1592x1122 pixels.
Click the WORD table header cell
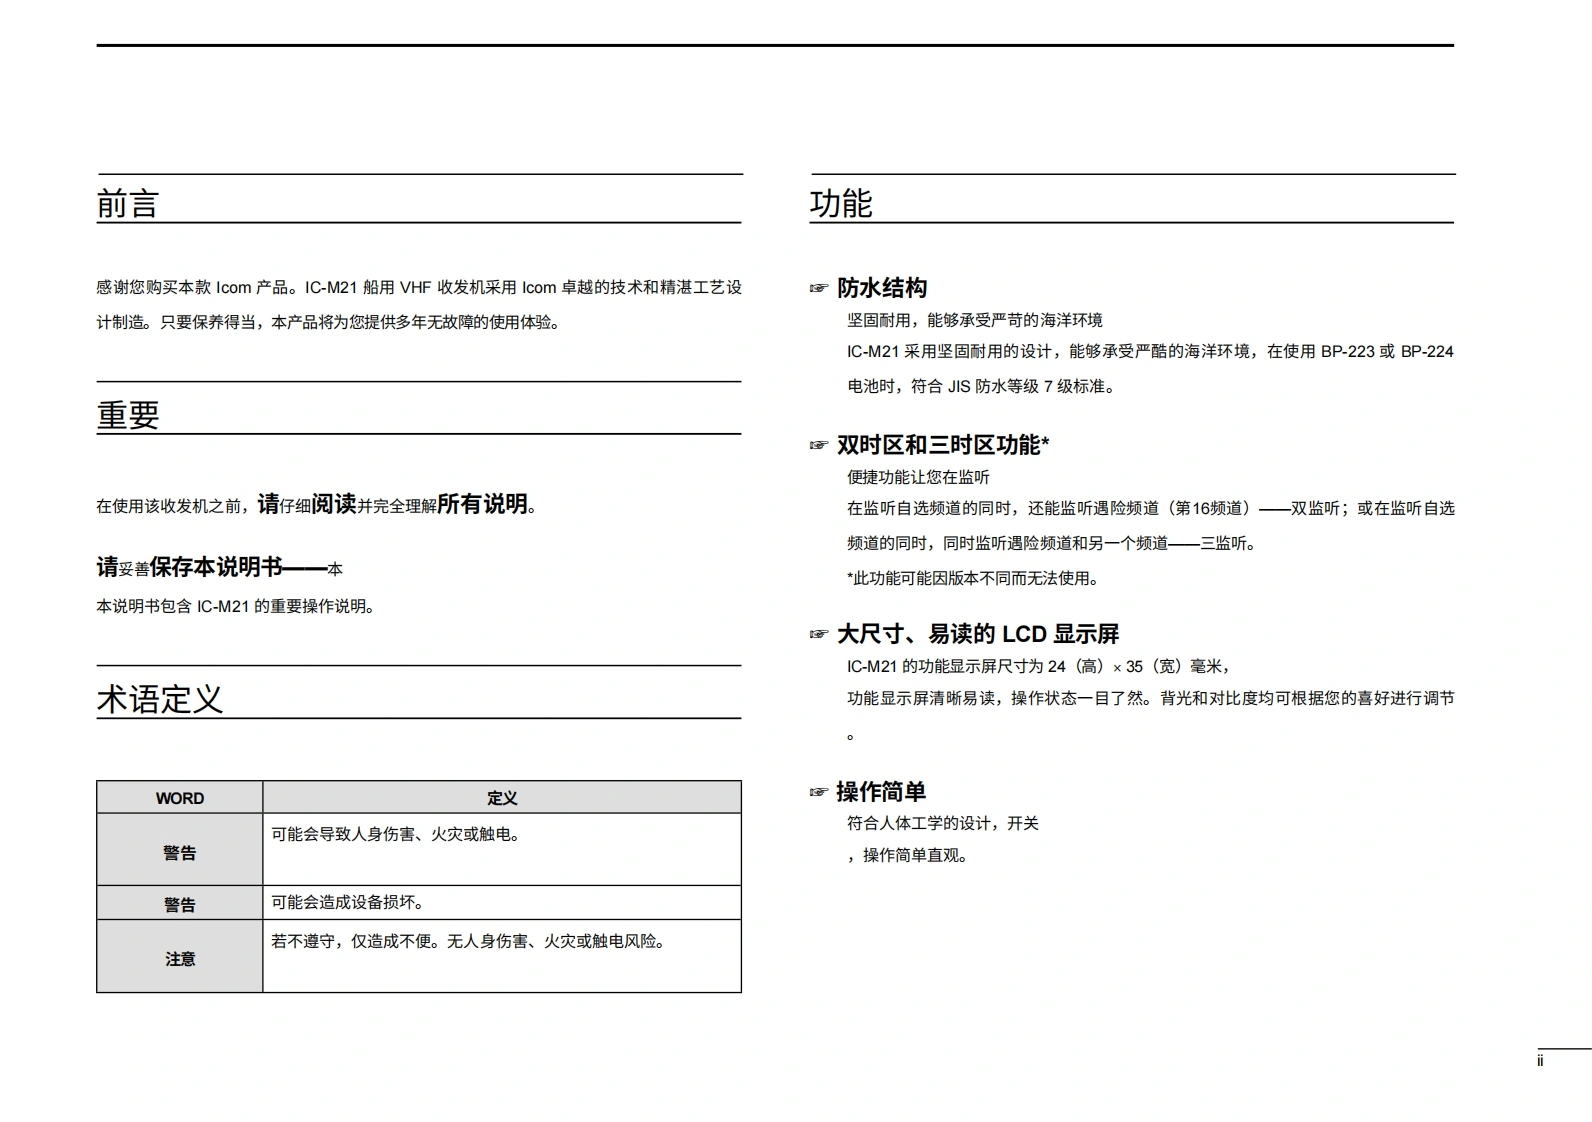tap(180, 798)
